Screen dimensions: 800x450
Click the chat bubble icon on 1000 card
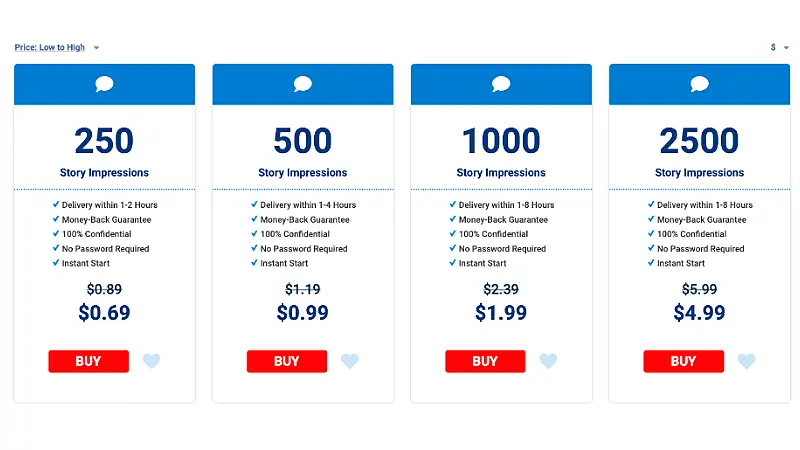[x=501, y=84]
